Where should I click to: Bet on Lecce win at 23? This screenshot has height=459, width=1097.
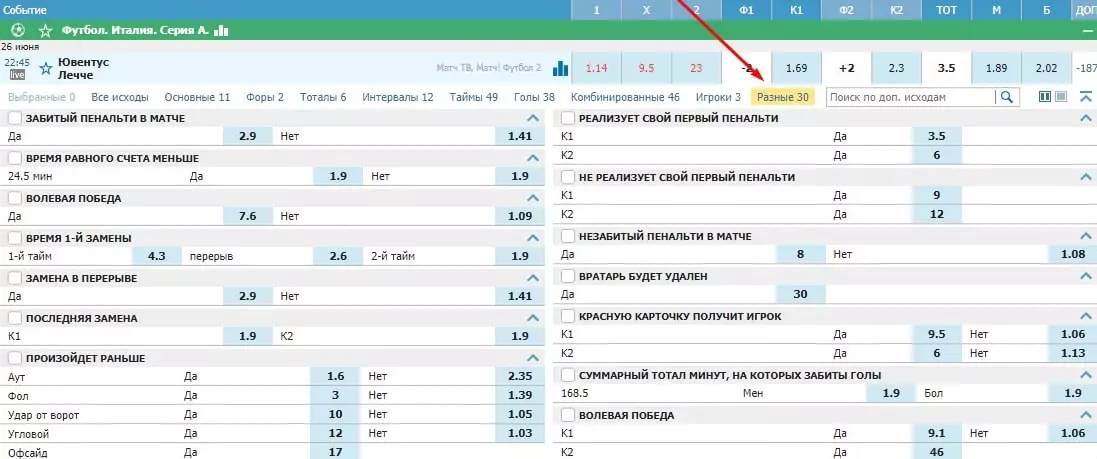point(695,69)
